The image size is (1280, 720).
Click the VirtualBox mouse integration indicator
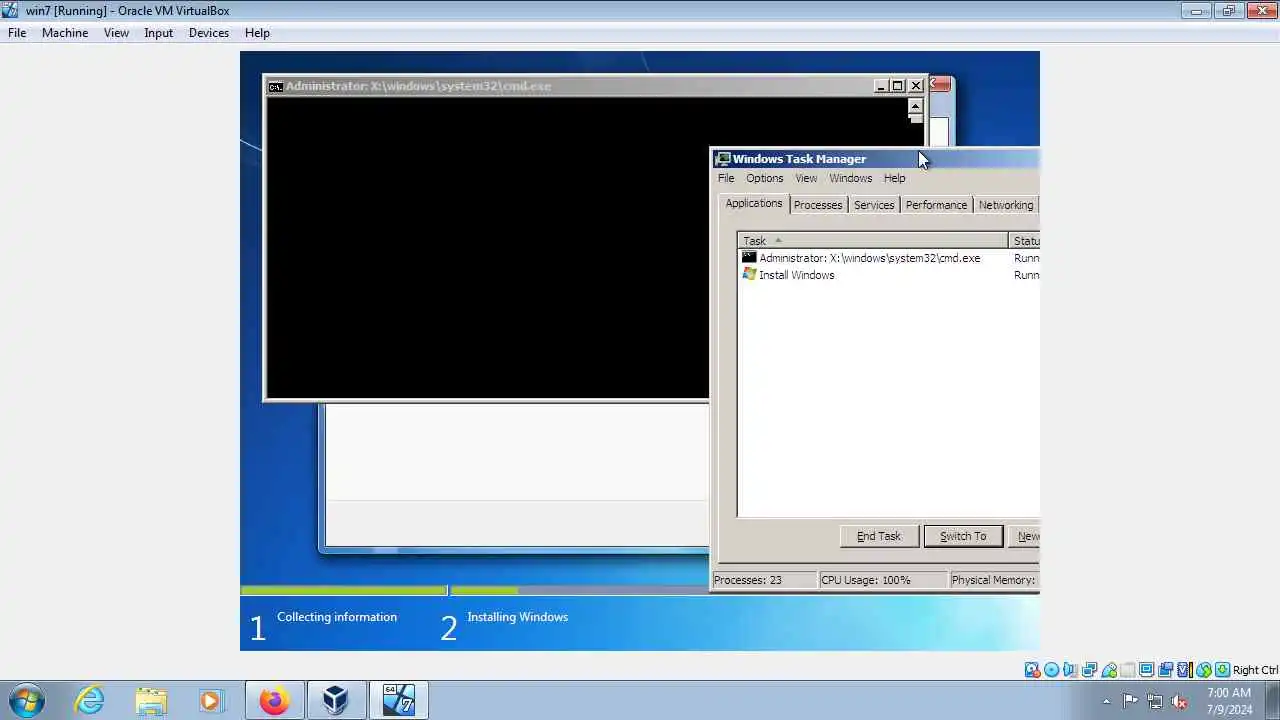point(1203,670)
